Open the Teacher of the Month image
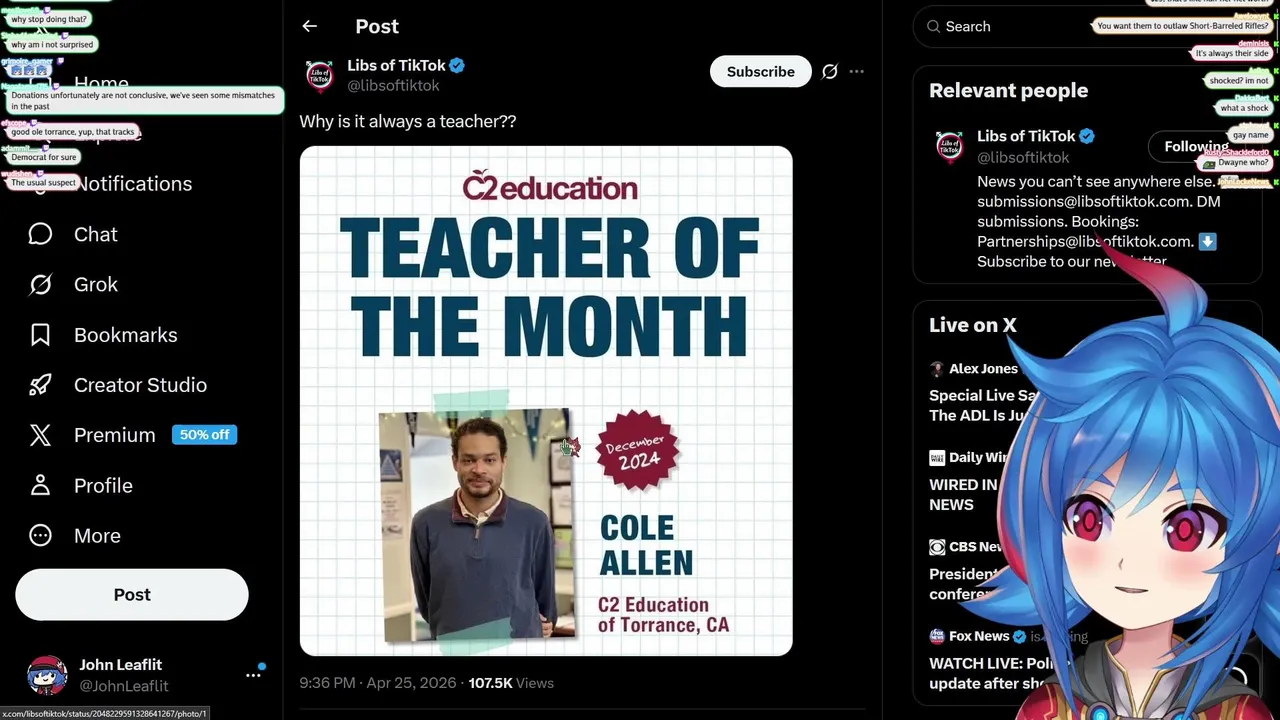Image resolution: width=1280 pixels, height=720 pixels. (x=546, y=400)
